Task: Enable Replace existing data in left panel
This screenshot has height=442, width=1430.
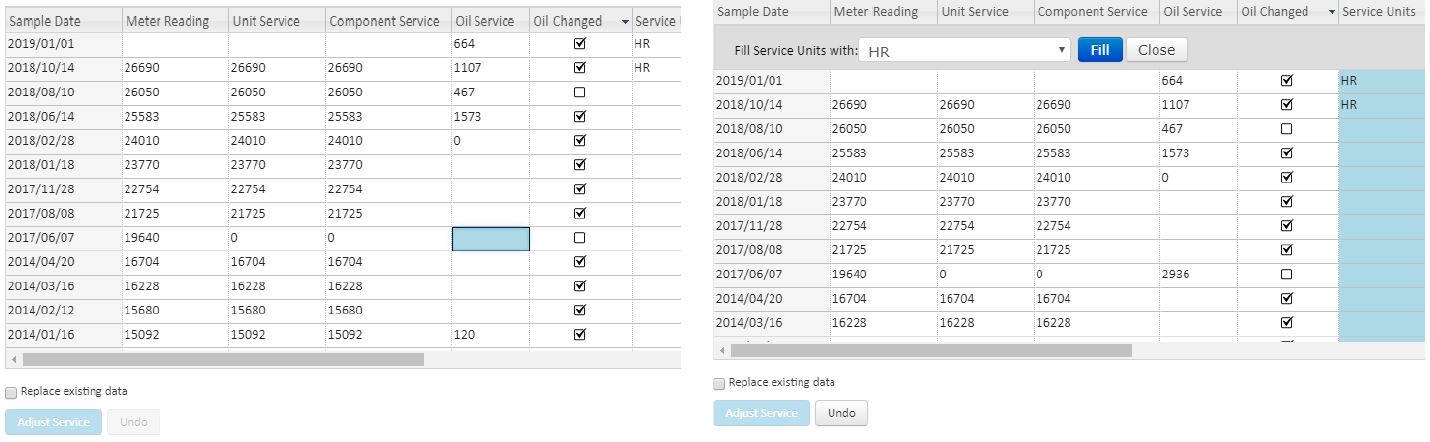Action: (11, 392)
